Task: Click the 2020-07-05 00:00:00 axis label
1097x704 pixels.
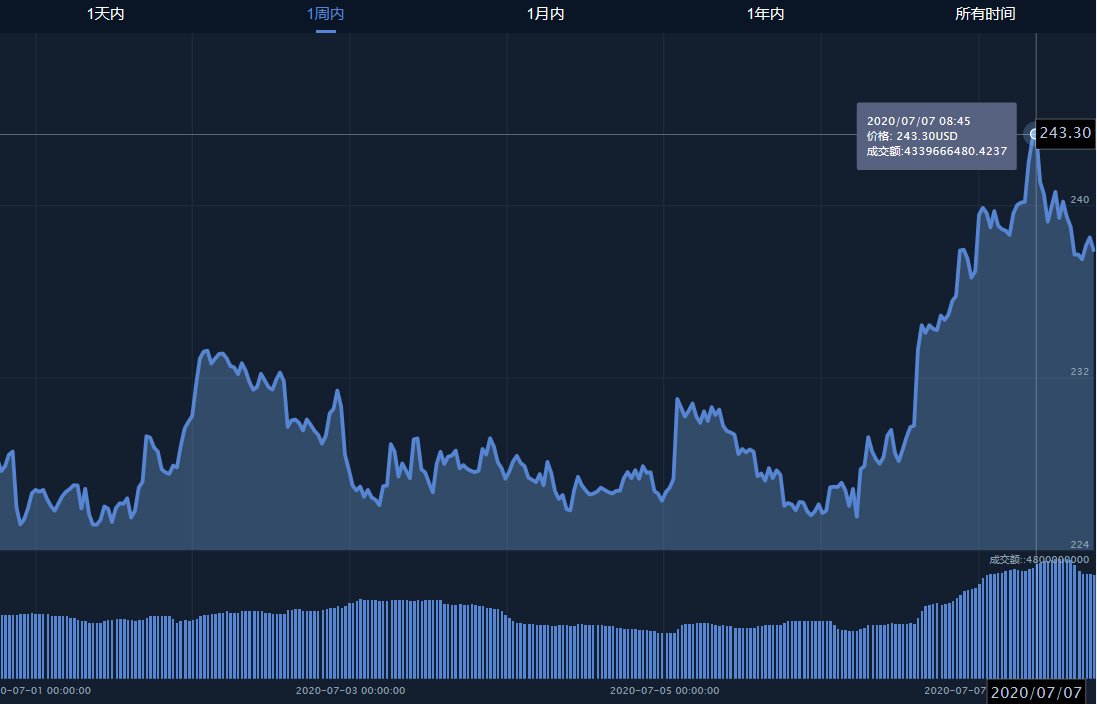Action: click(x=665, y=691)
